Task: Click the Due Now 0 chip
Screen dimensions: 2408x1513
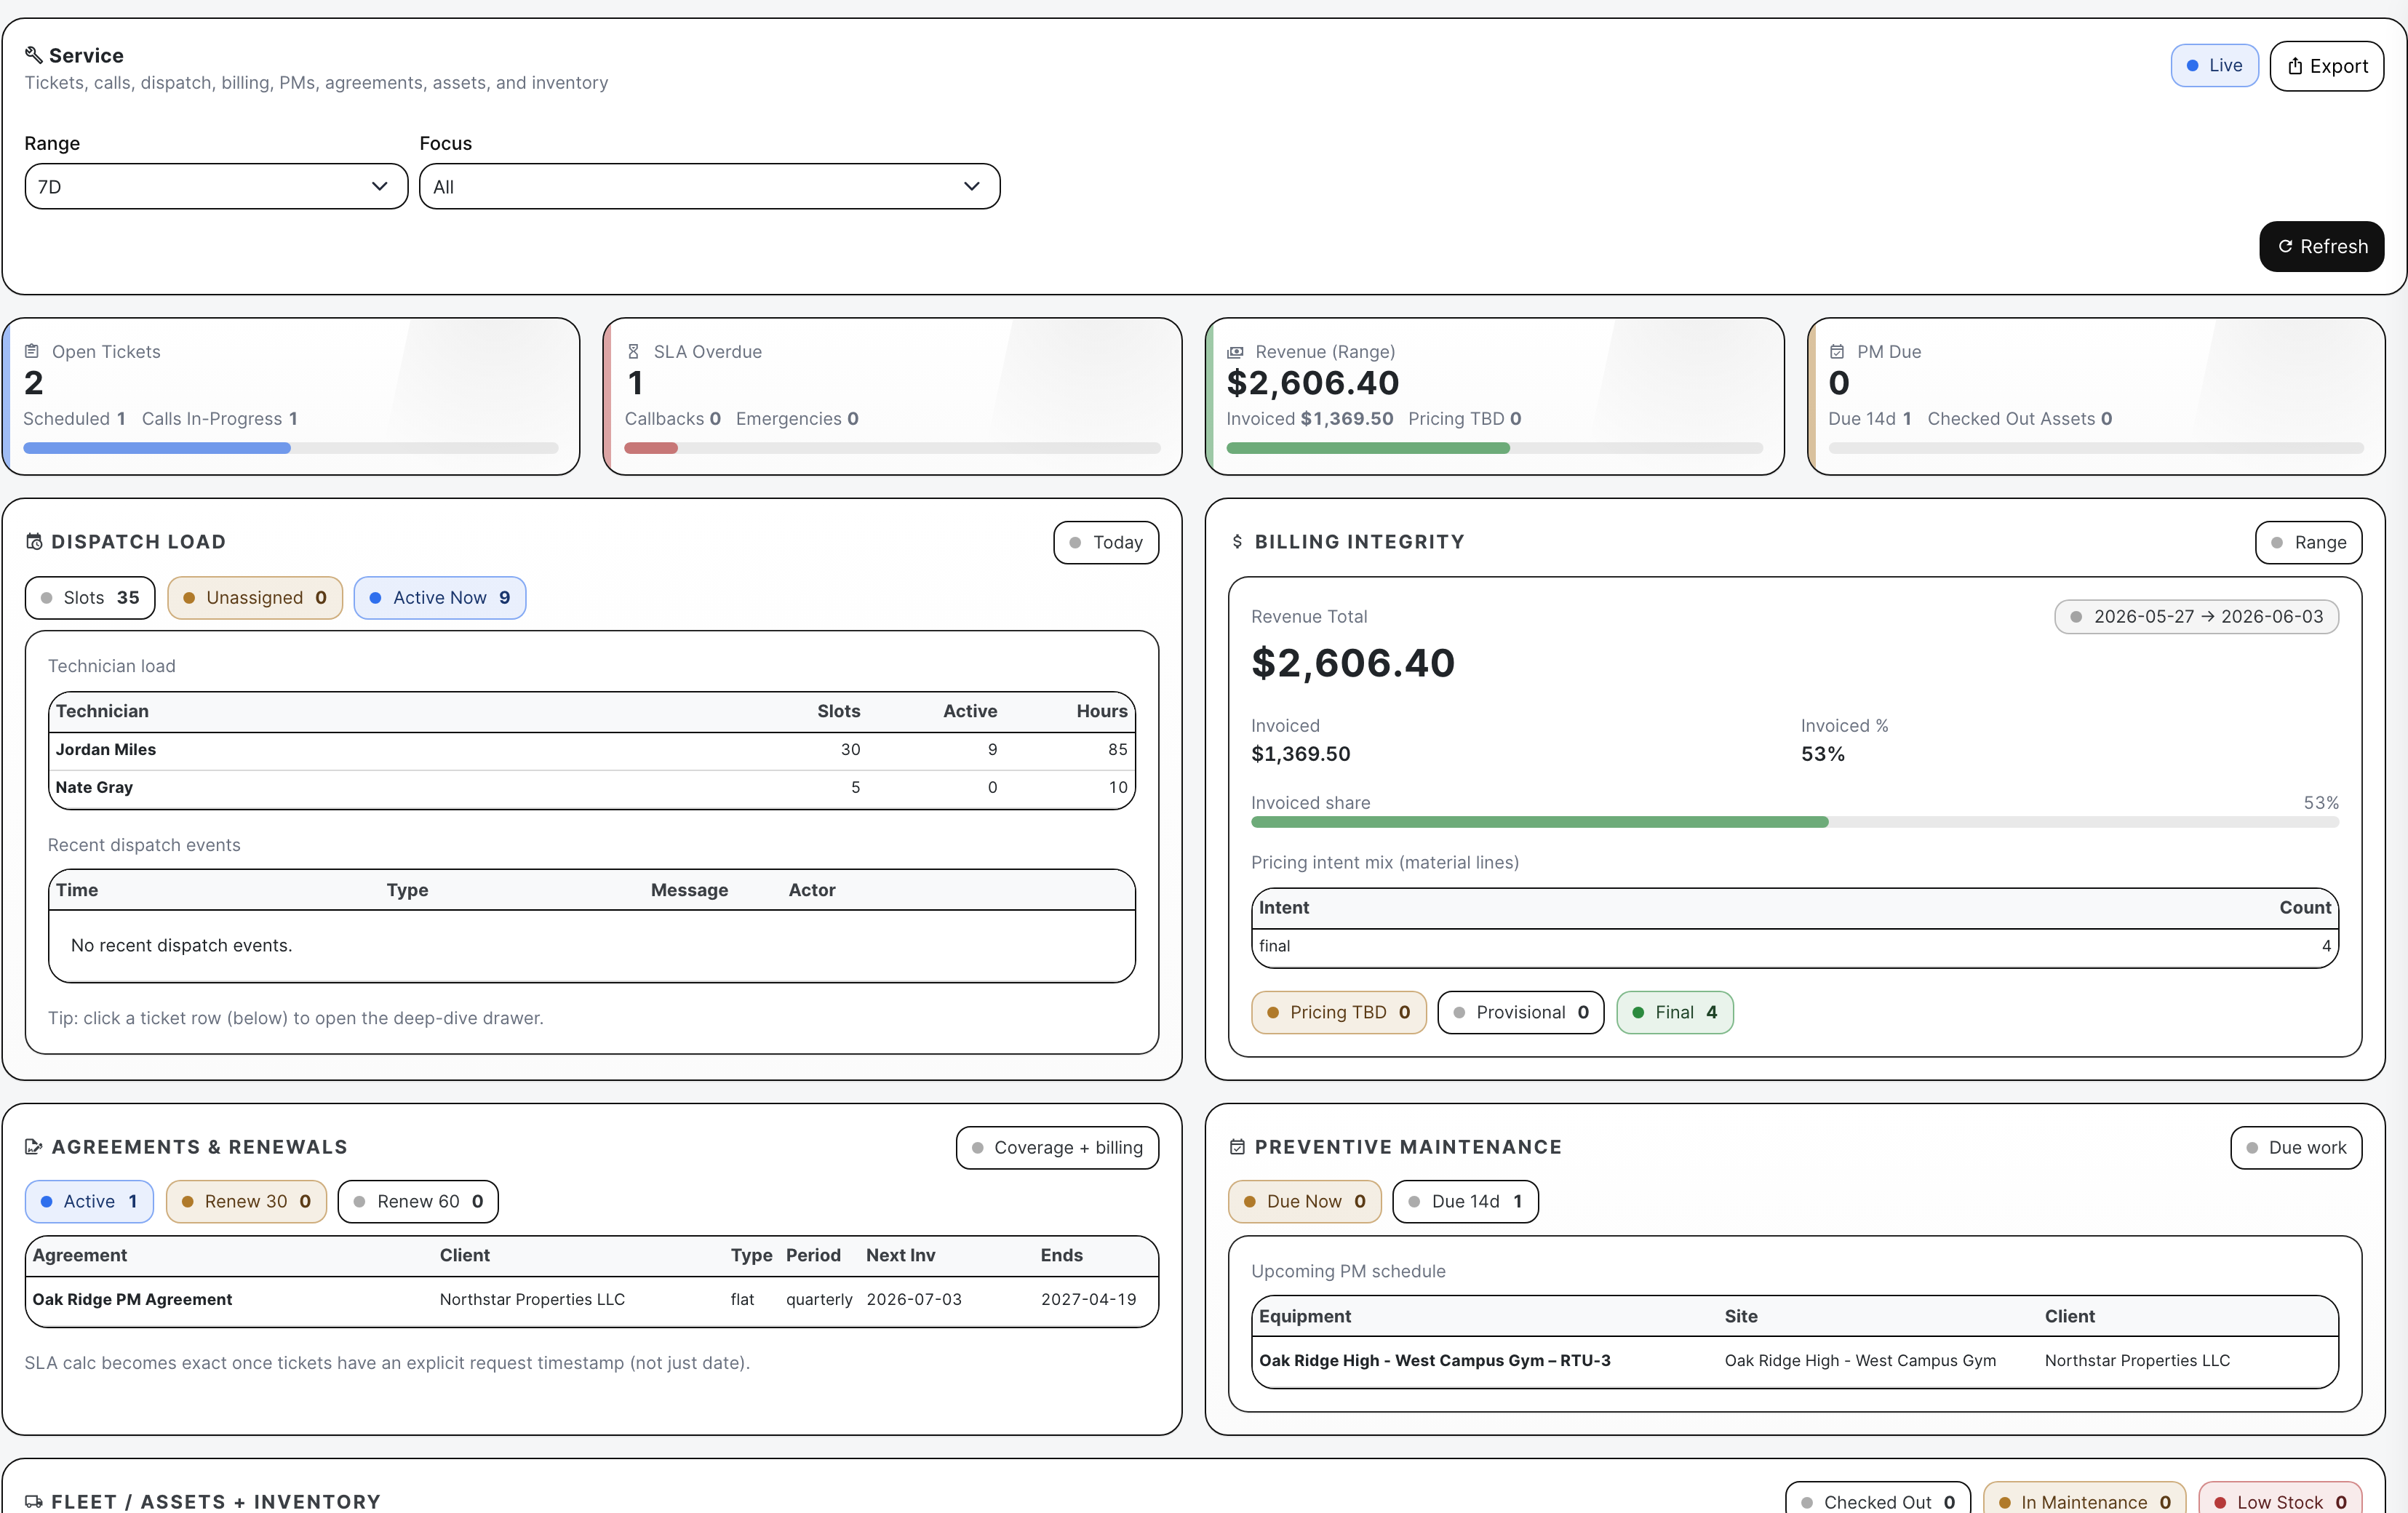Action: [x=1304, y=1201]
